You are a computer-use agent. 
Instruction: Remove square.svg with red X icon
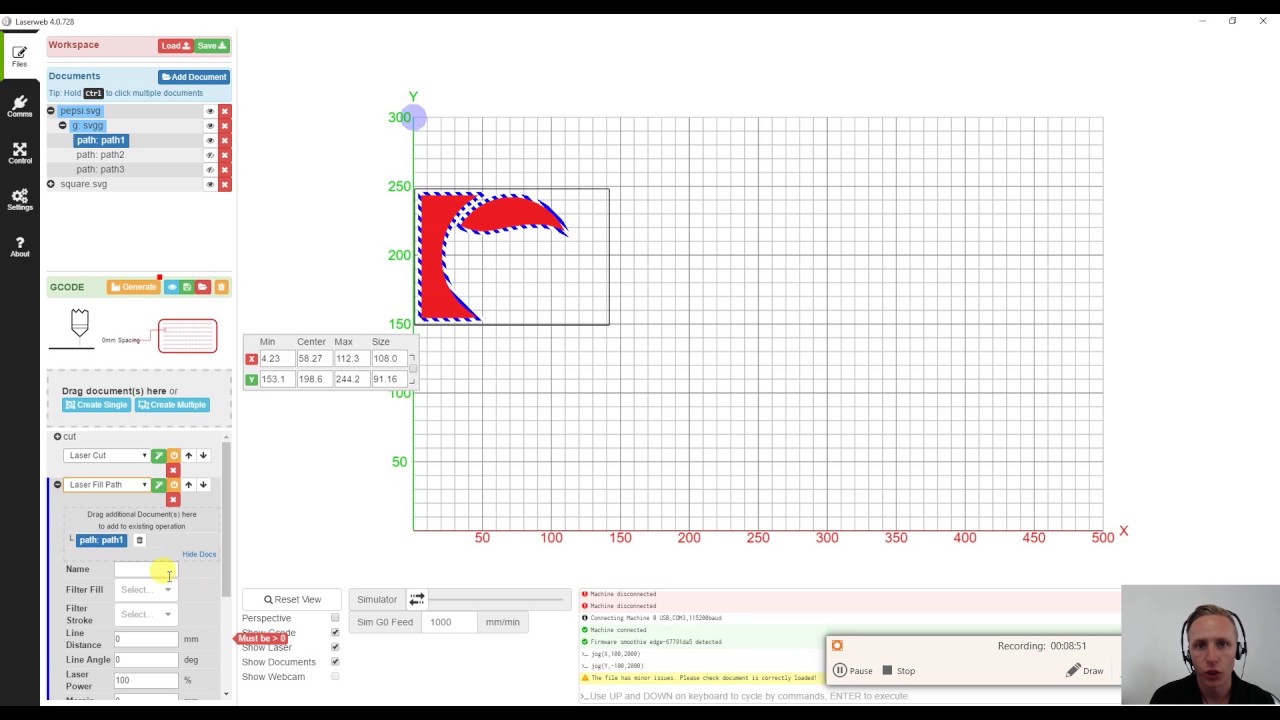point(225,184)
